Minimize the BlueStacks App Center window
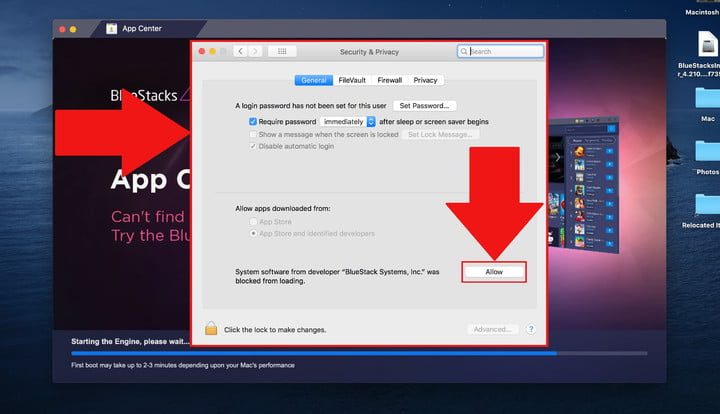The image size is (720, 414). pyautogui.click(x=73, y=29)
